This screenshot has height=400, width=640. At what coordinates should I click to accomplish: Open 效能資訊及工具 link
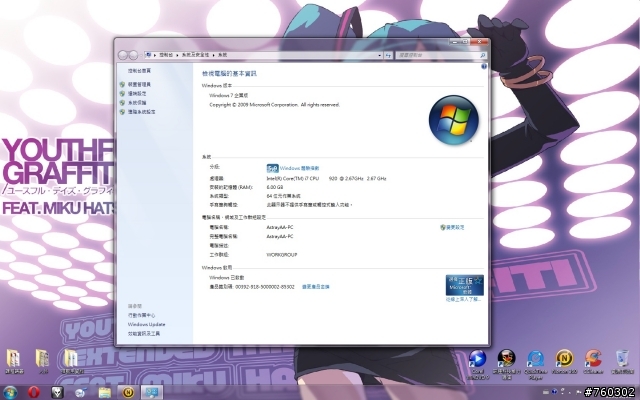(144, 333)
